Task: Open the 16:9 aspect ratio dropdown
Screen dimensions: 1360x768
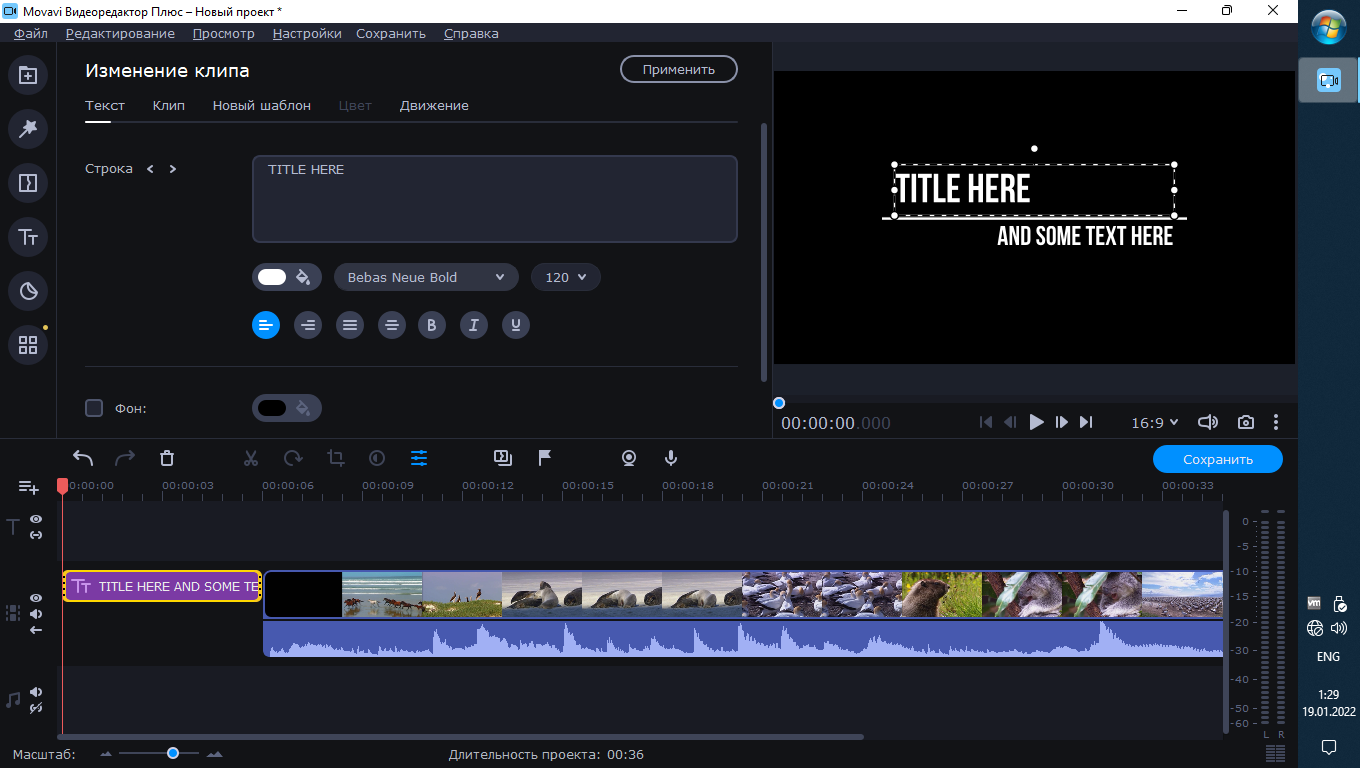Action: (x=1154, y=422)
